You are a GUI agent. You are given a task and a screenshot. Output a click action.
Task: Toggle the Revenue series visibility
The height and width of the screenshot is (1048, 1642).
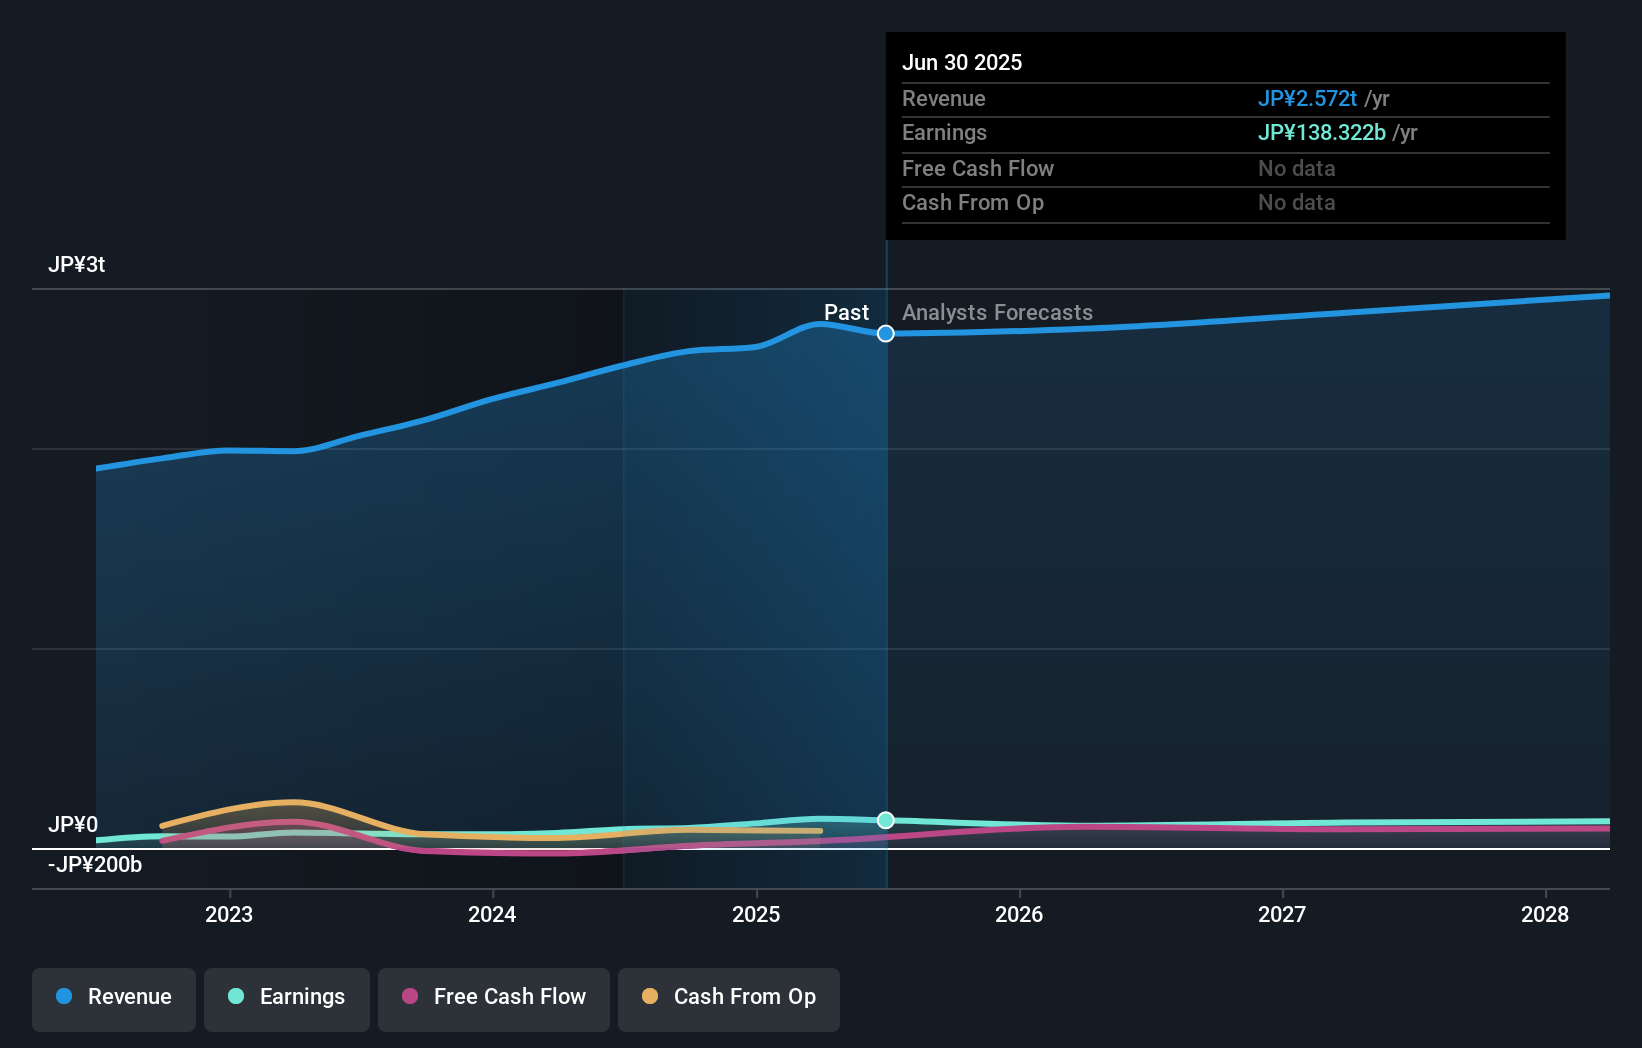click(113, 999)
